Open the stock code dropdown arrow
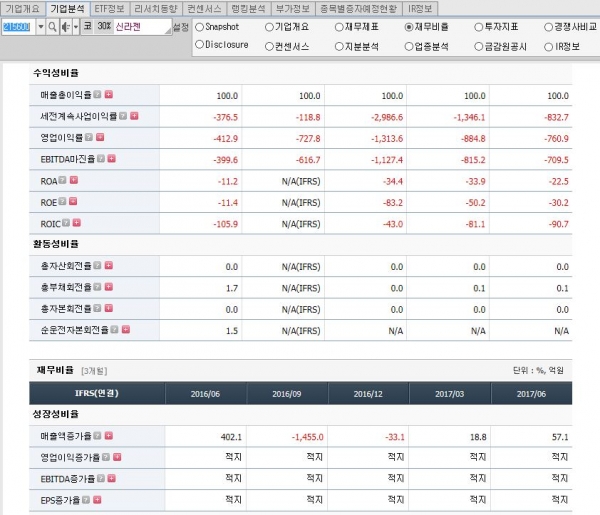 pyautogui.click(x=41, y=27)
